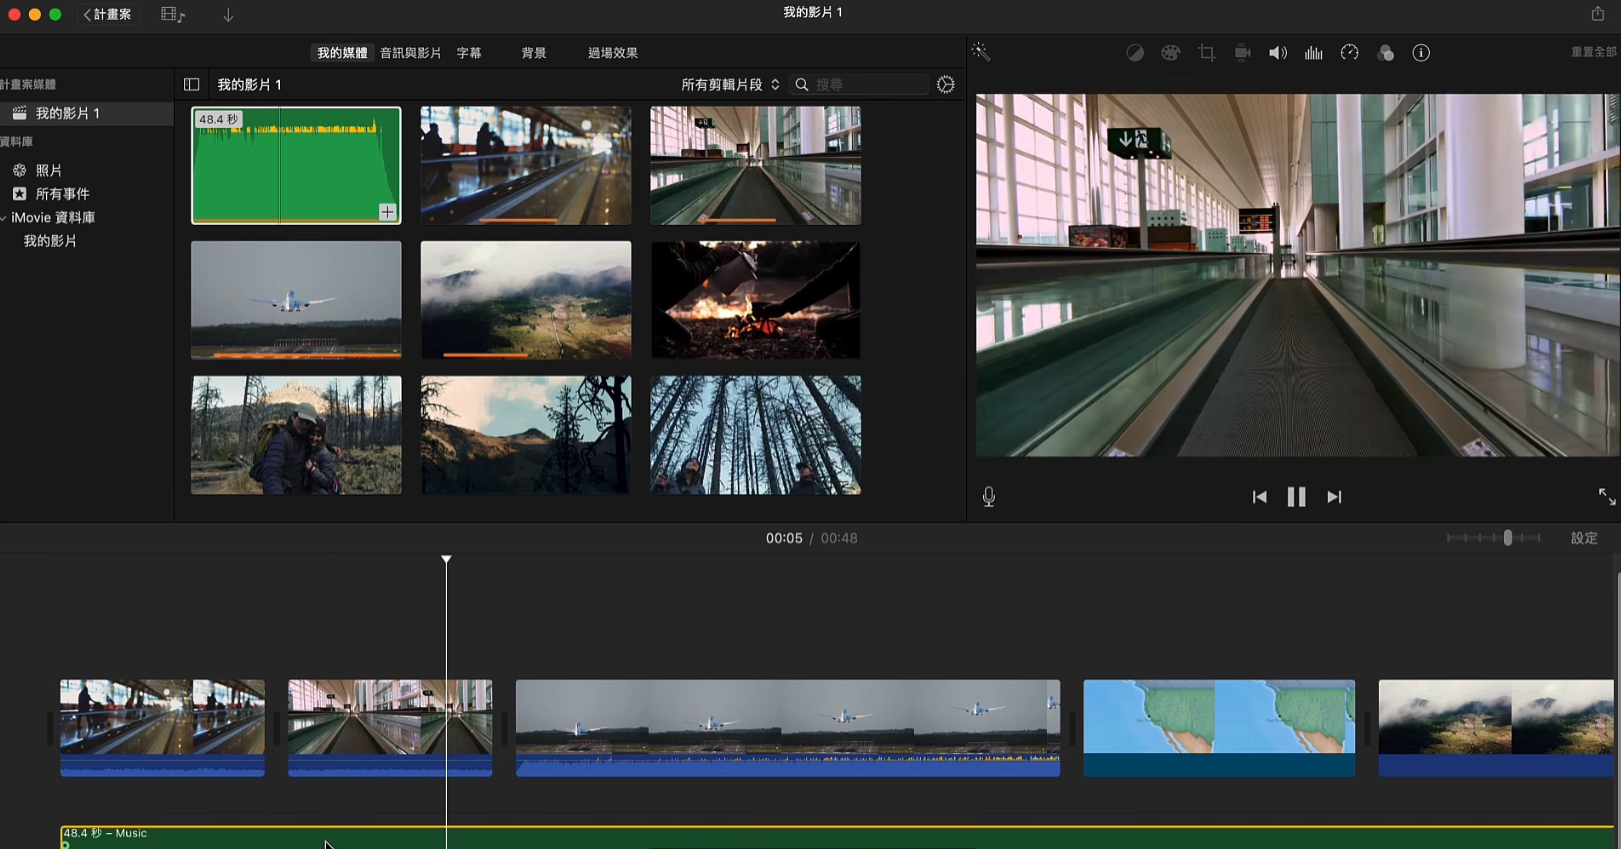
Task: Go back to 計畫案 projects
Action: pos(107,15)
